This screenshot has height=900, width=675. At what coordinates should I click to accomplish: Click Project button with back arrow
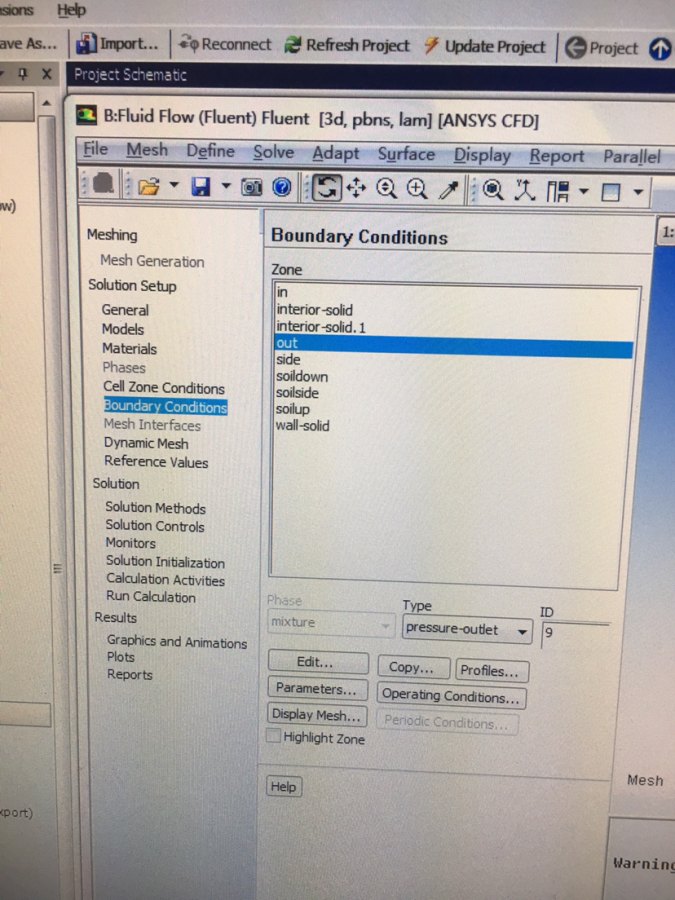click(602, 48)
